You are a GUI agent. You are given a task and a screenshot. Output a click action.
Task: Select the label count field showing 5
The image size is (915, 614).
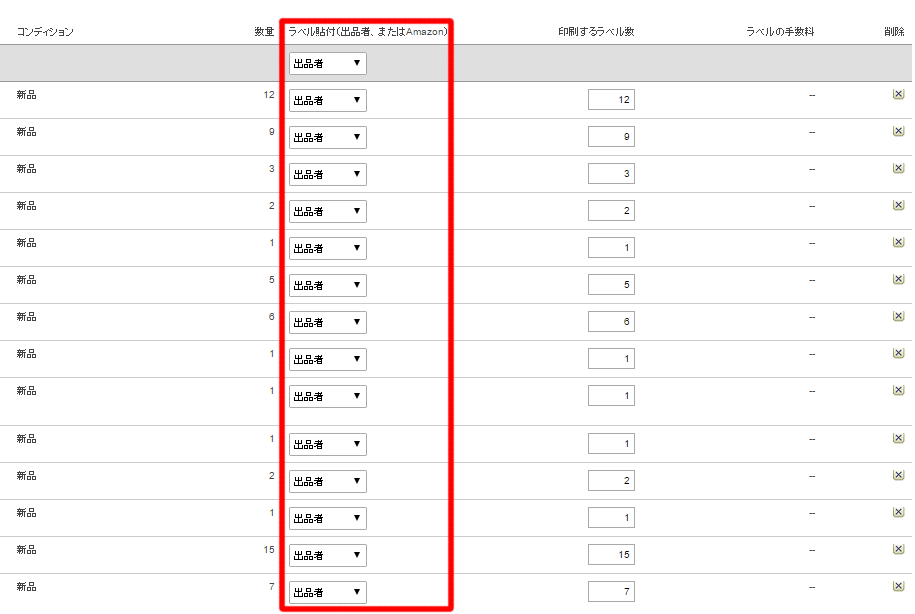611,284
